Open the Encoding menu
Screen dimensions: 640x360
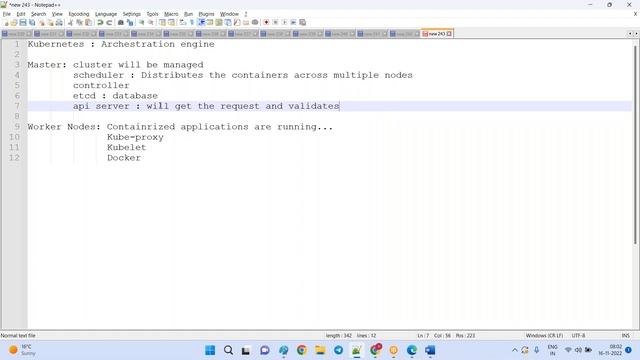click(x=79, y=14)
